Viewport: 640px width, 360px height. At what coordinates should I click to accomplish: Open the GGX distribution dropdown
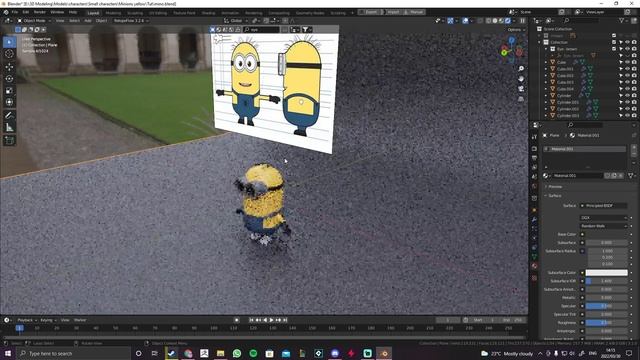603,218
